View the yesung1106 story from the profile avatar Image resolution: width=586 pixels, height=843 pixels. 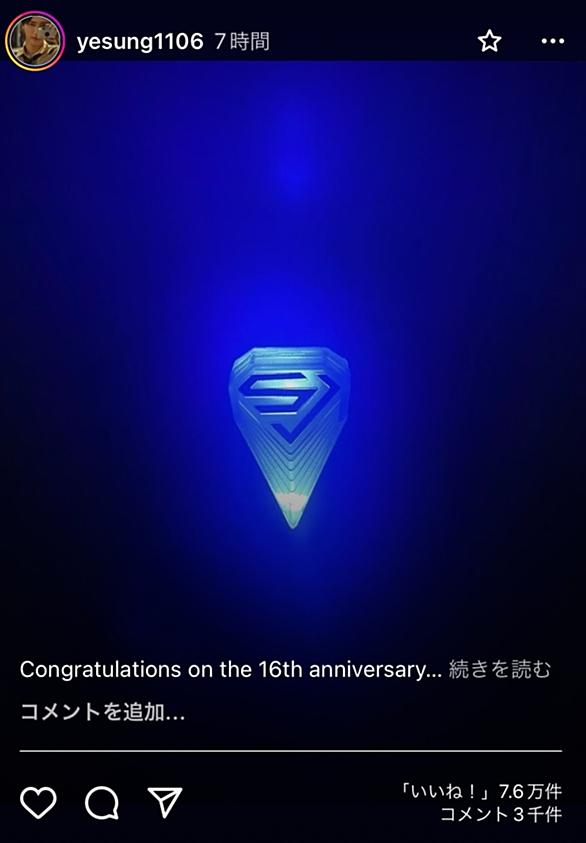pyautogui.click(x=35, y=41)
